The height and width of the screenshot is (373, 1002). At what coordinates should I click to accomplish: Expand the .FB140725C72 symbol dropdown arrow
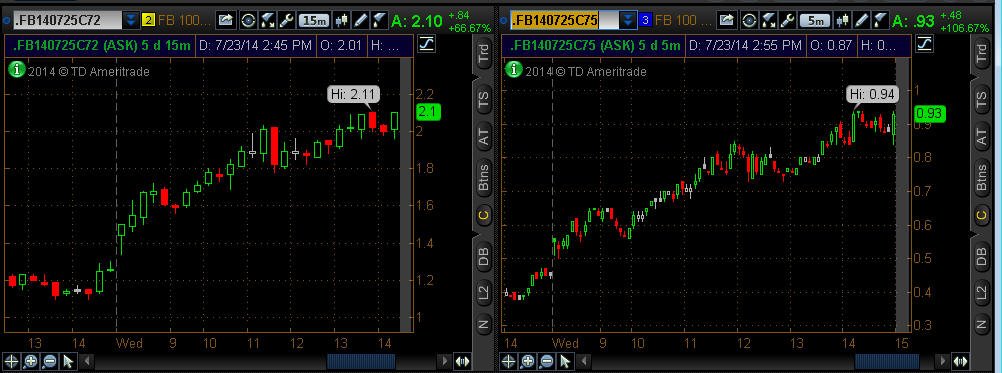click(131, 20)
